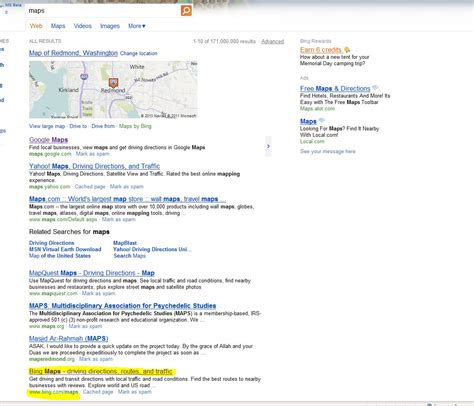
Task: Open Maps.com World's largest map store result
Action: [127, 199]
